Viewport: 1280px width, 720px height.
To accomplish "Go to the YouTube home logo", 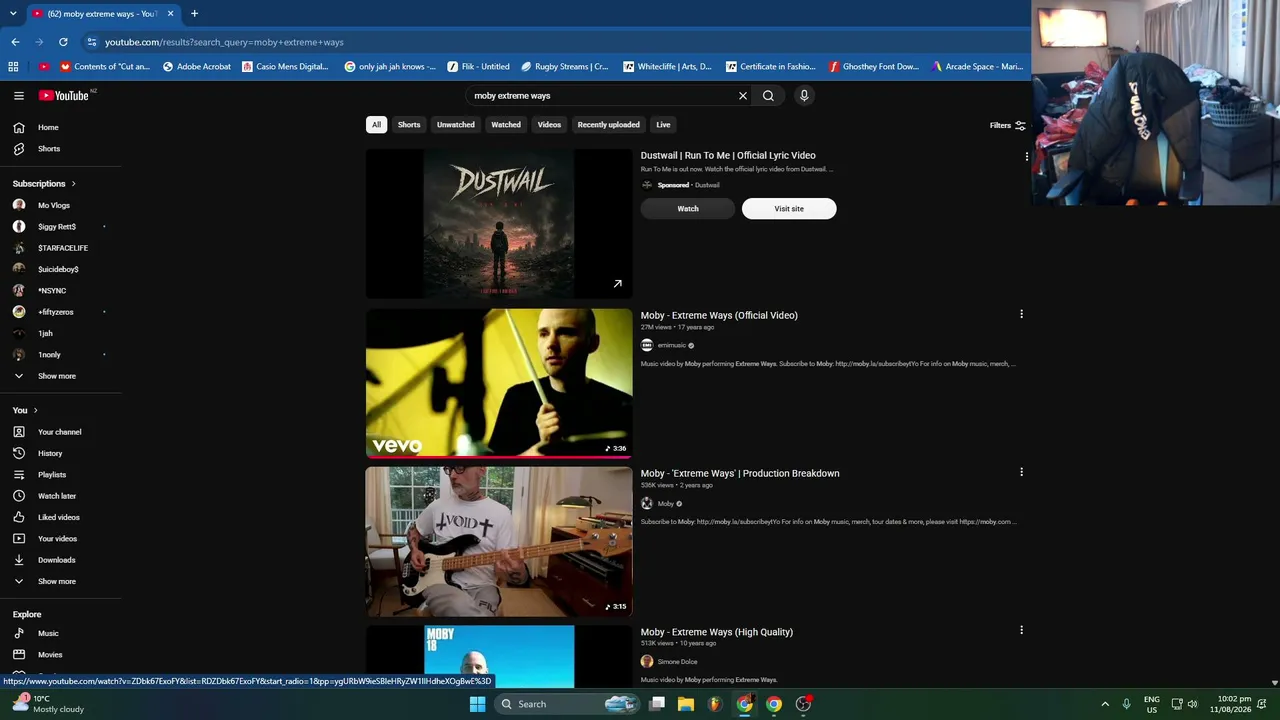I will (x=64, y=96).
